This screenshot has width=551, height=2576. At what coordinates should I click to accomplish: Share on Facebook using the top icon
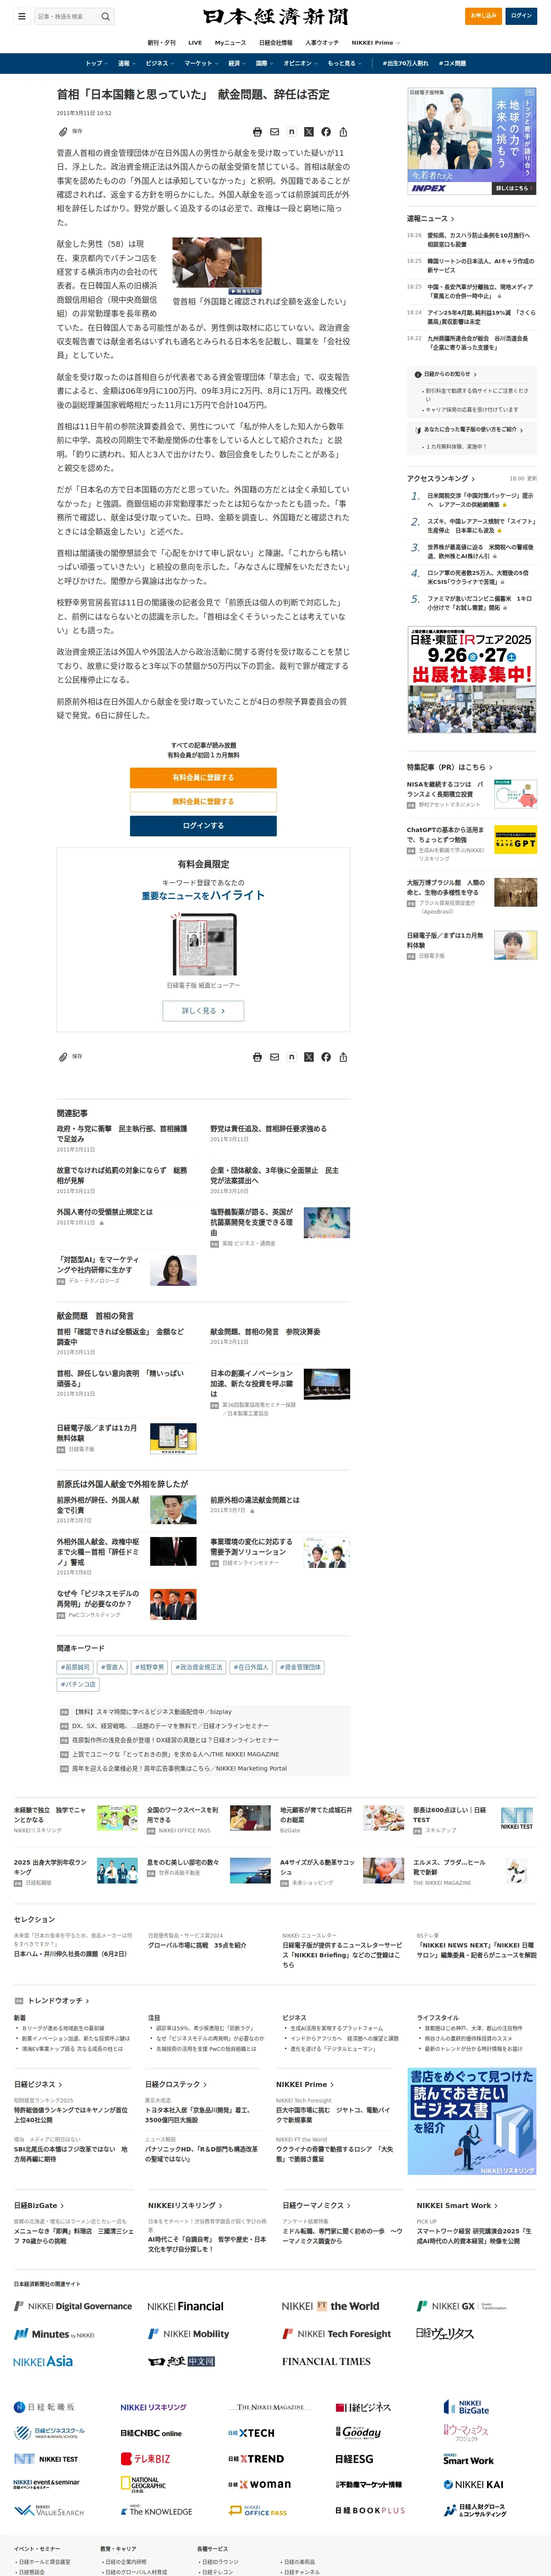coord(326,132)
